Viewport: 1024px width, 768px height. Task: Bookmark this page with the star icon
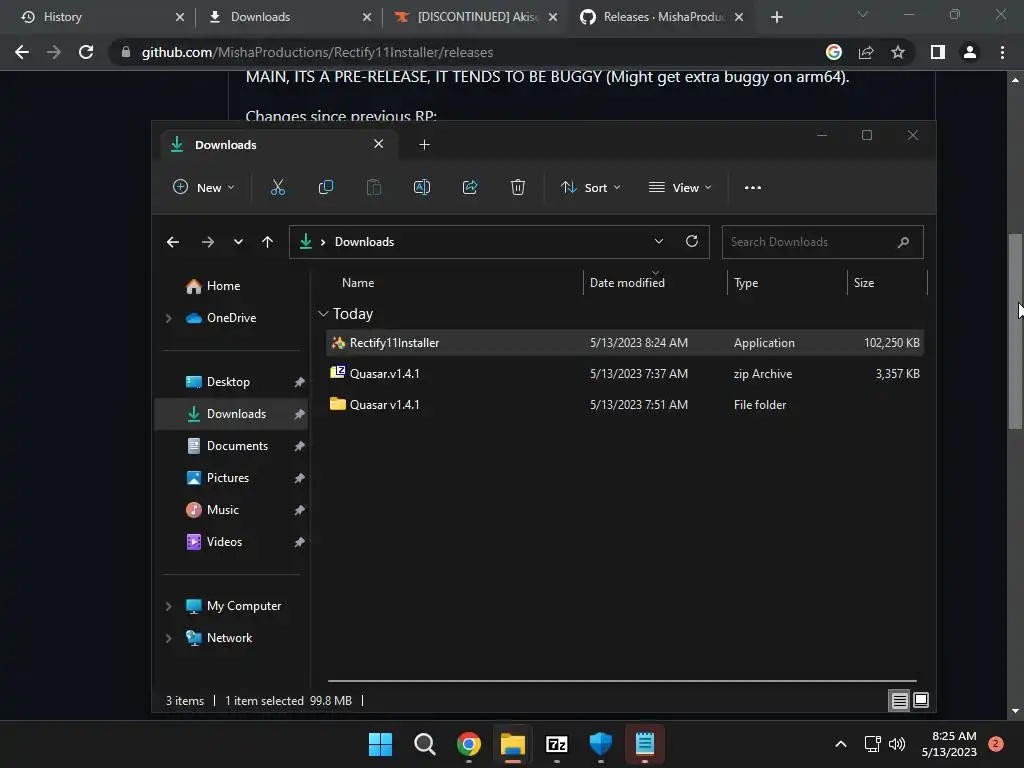click(898, 52)
